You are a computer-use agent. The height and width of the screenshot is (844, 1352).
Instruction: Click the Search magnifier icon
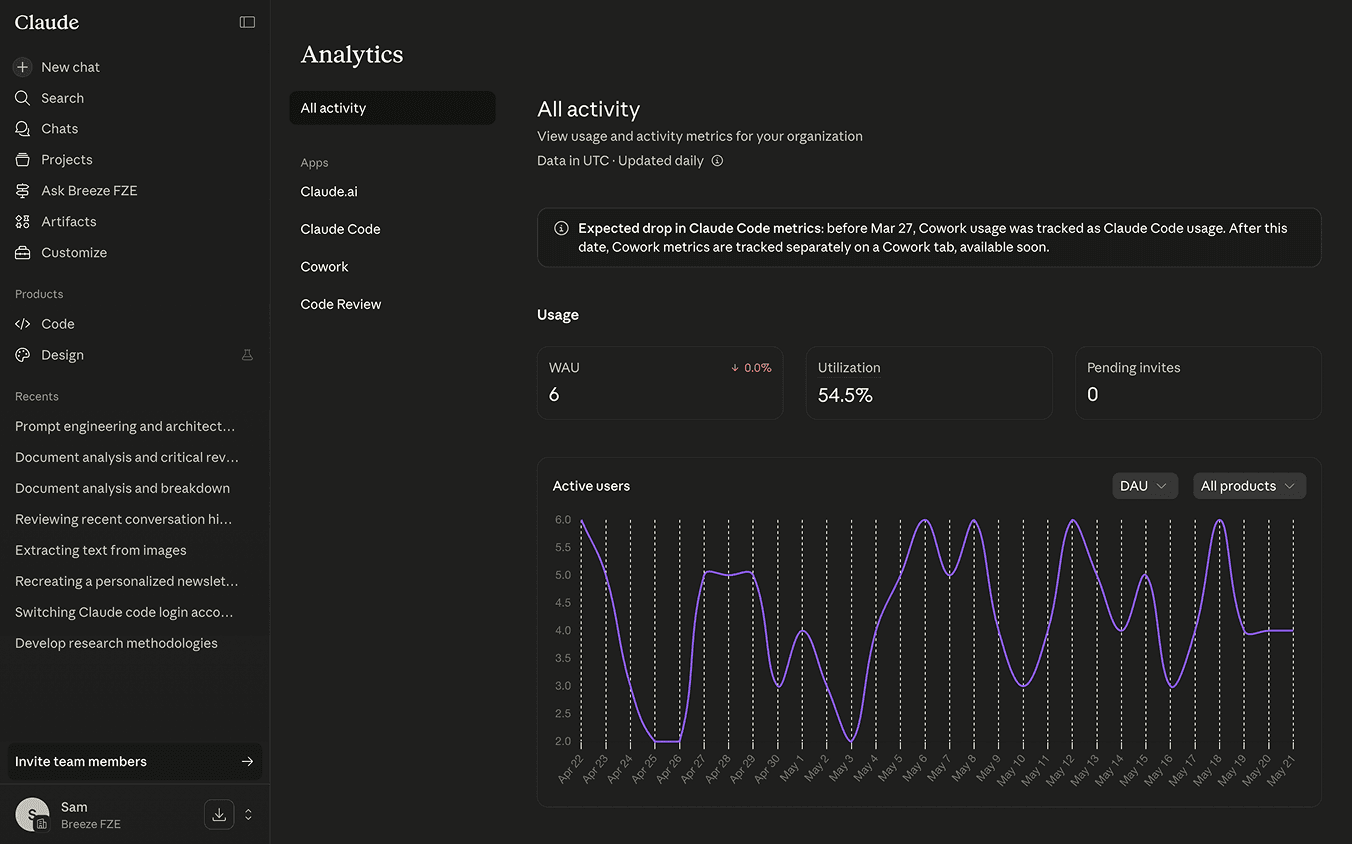(22, 98)
